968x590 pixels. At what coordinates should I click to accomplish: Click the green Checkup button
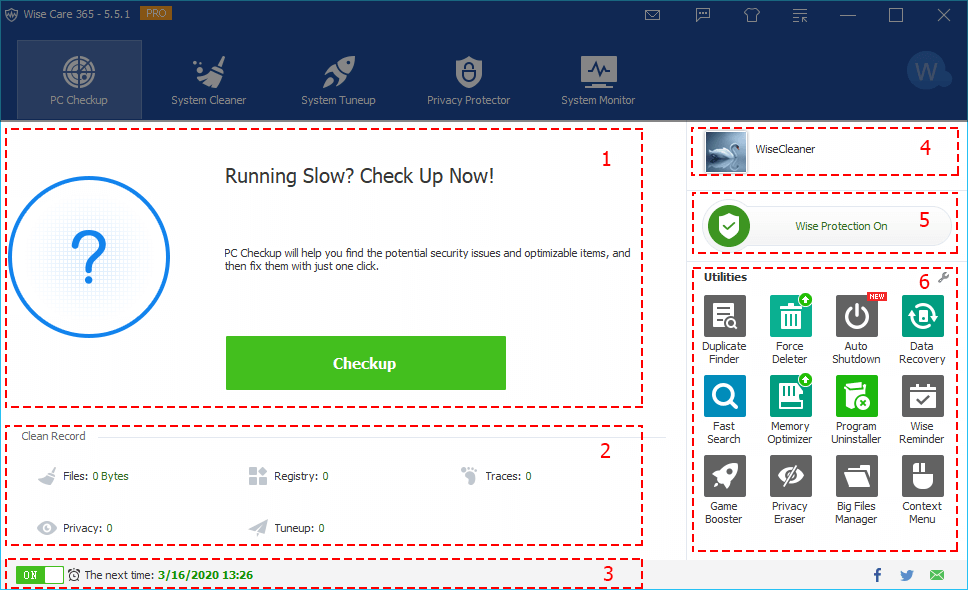click(x=365, y=363)
